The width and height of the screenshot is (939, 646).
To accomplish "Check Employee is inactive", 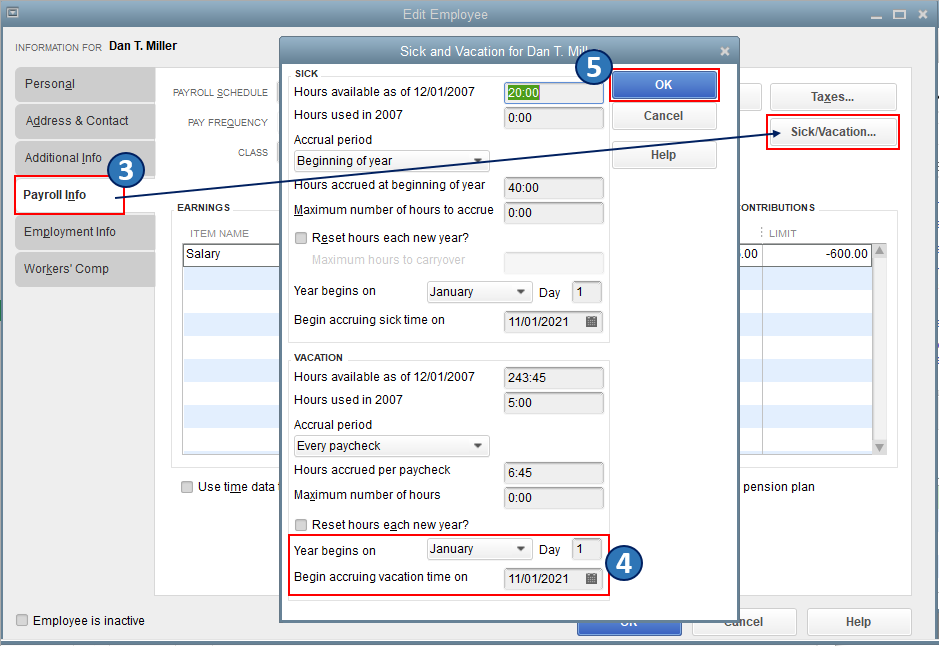I will pos(22,620).
